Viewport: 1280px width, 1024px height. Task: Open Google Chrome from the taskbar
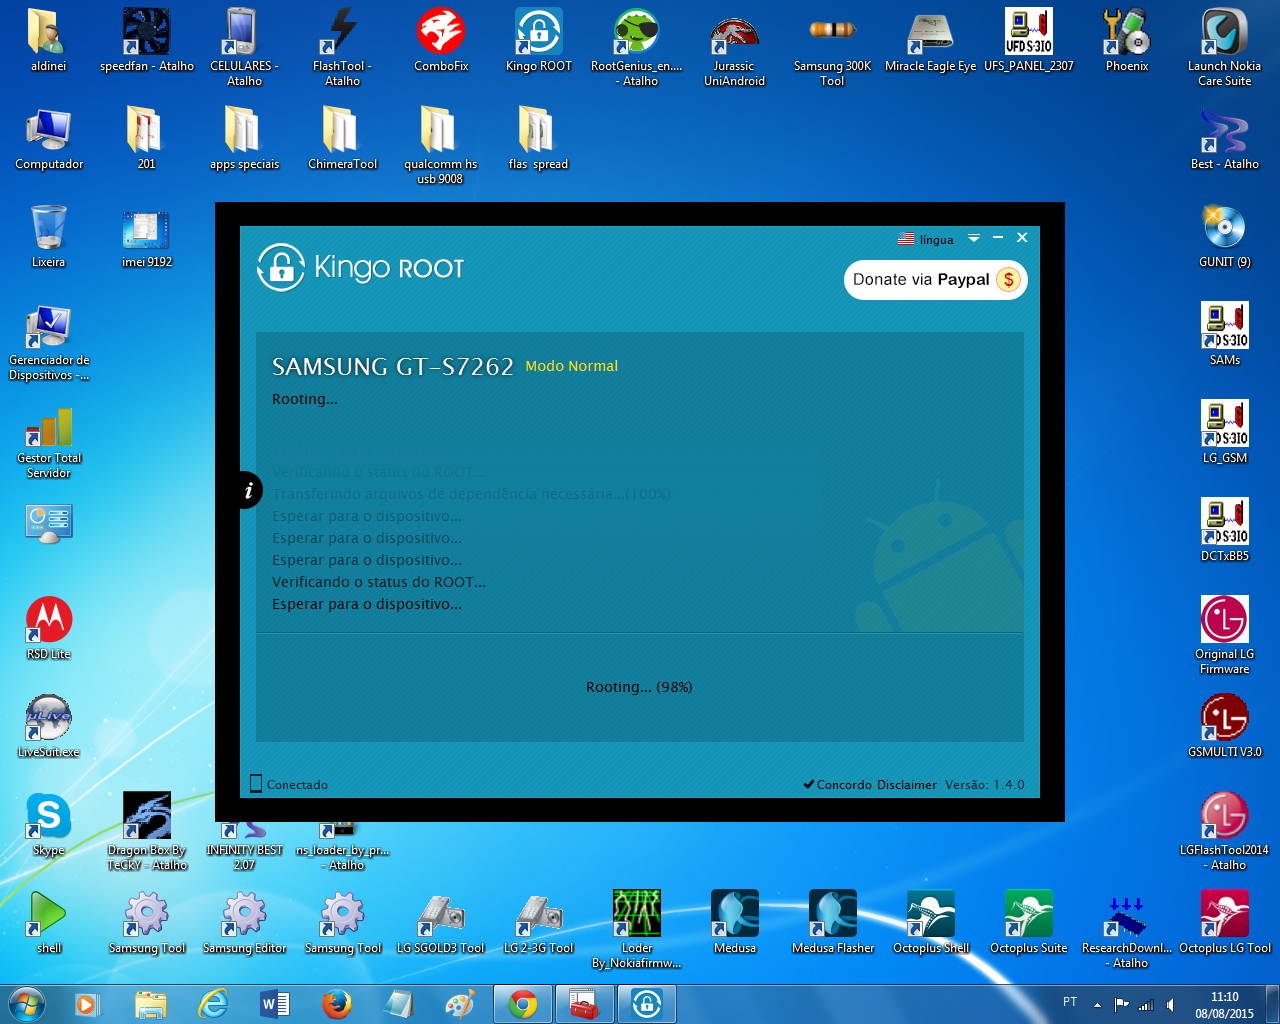point(522,1004)
